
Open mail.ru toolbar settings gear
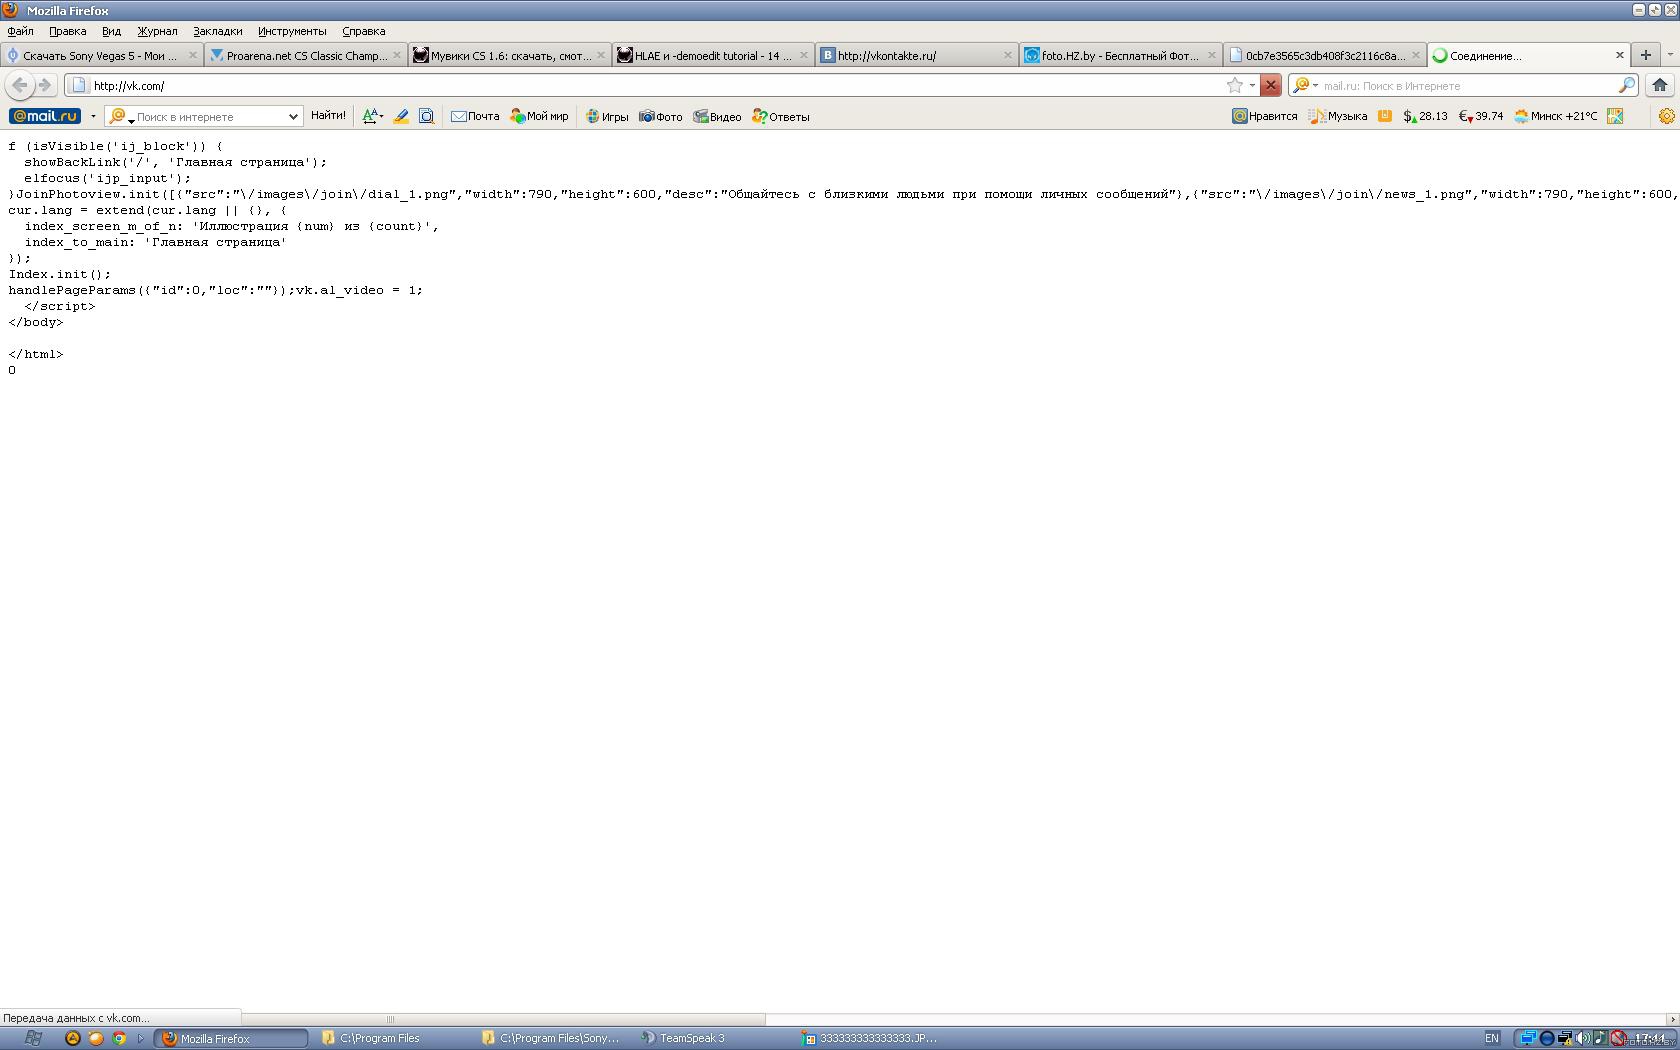tap(1666, 116)
